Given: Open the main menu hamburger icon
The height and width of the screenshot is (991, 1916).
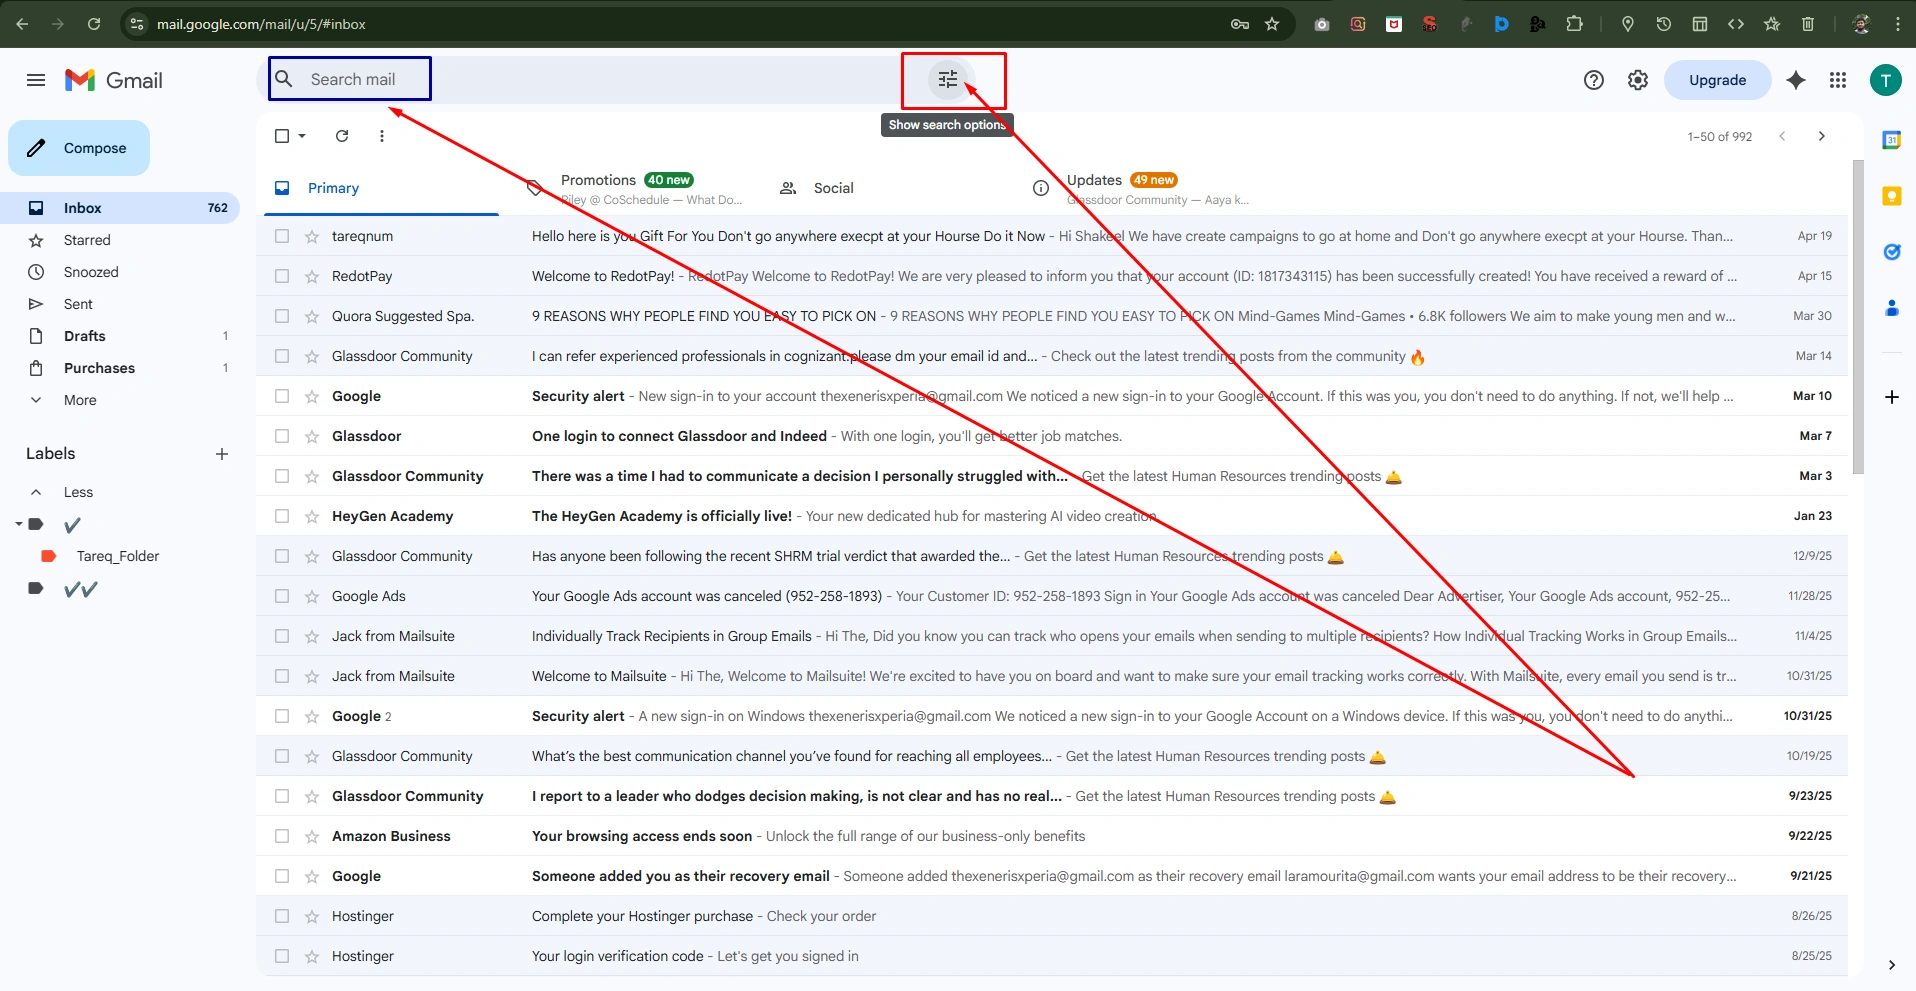Looking at the screenshot, I should pyautogui.click(x=36, y=80).
